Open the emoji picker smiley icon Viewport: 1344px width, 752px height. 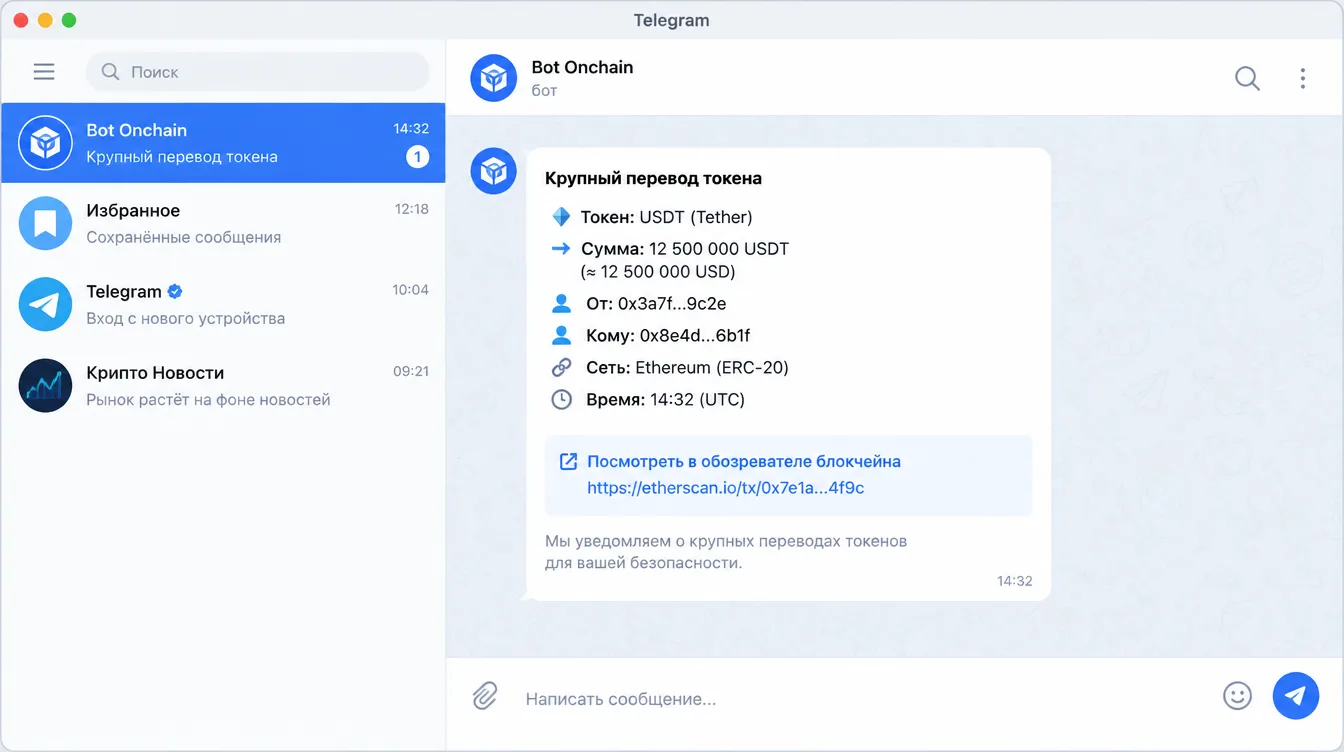tap(1237, 695)
